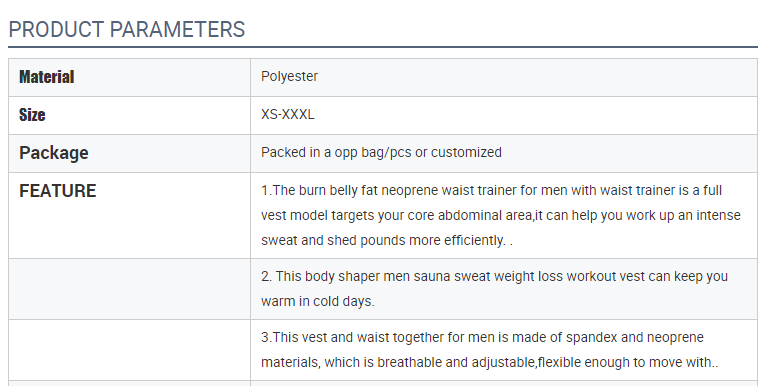The image size is (770, 386).
Task: Click the opp bag packaging description
Action: 381,152
